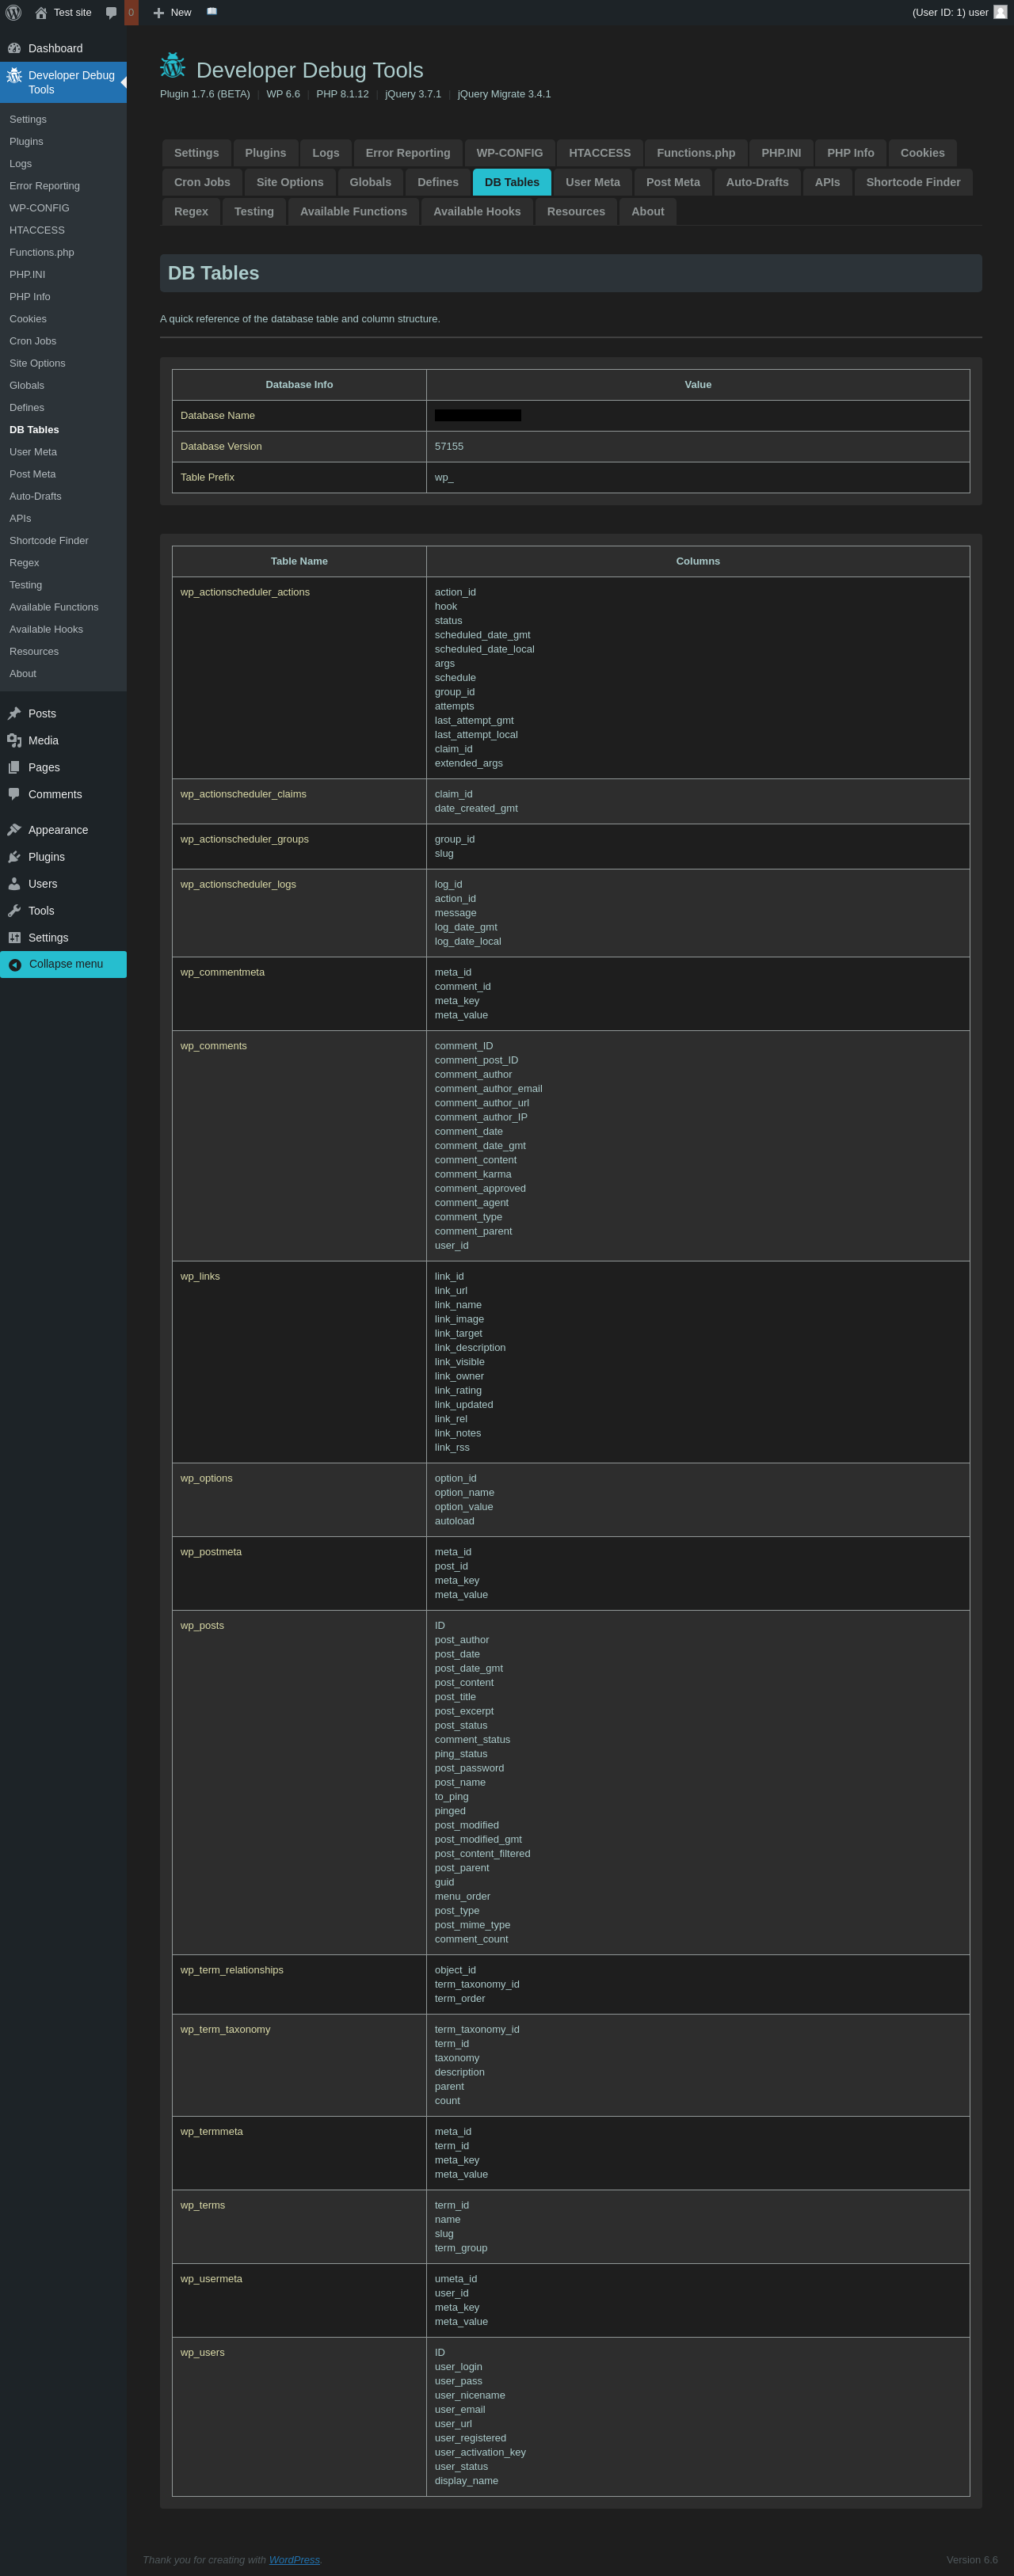
Task: Switch to the PHP Info tab
Action: (851, 153)
